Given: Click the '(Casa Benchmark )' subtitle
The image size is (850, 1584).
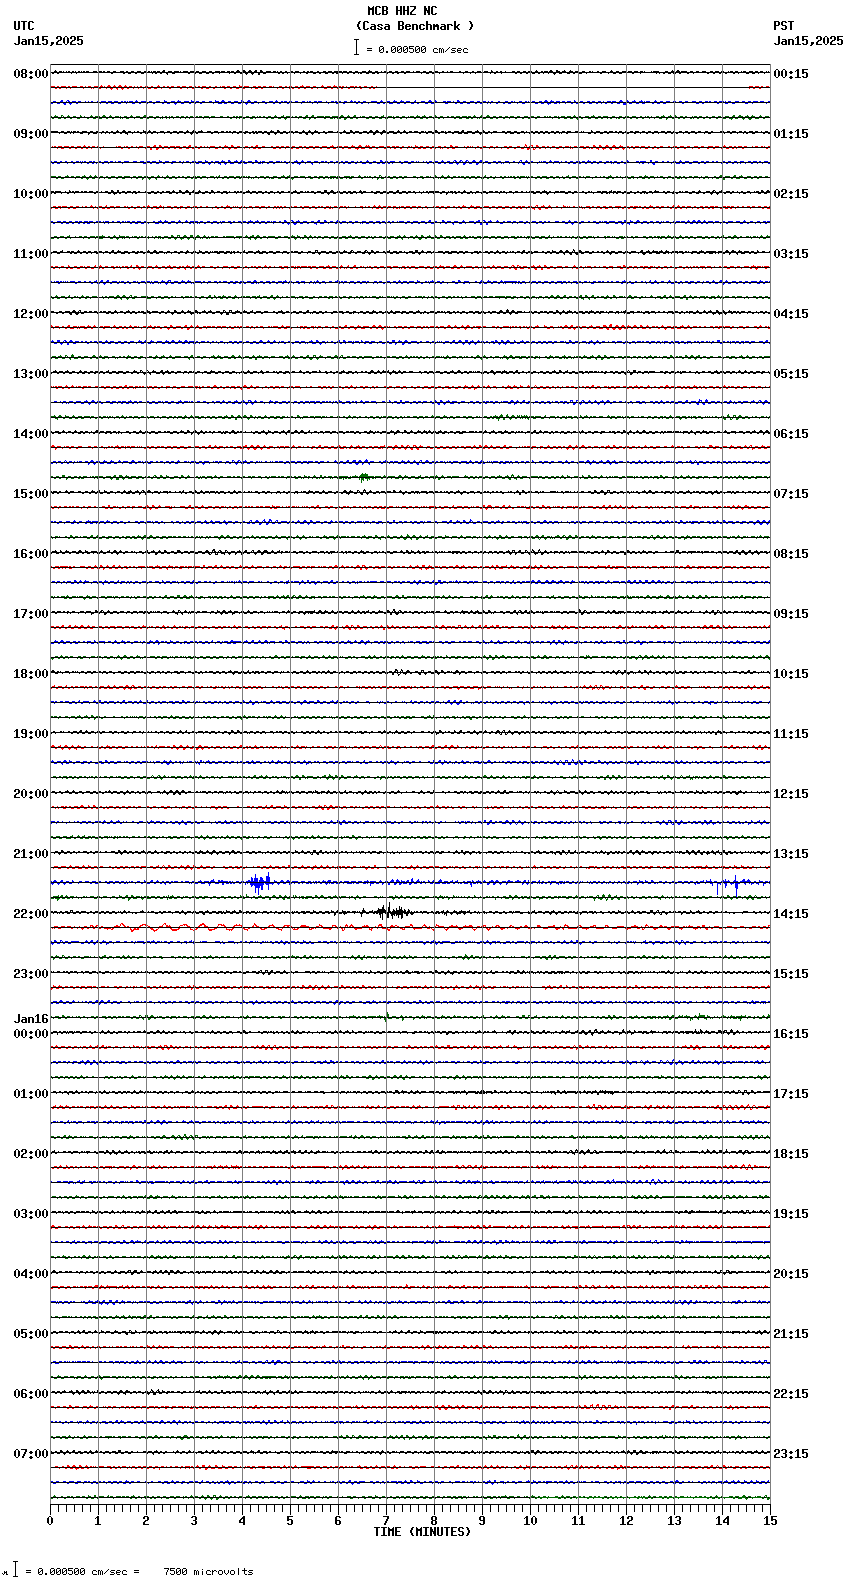Looking at the screenshot, I should (415, 26).
